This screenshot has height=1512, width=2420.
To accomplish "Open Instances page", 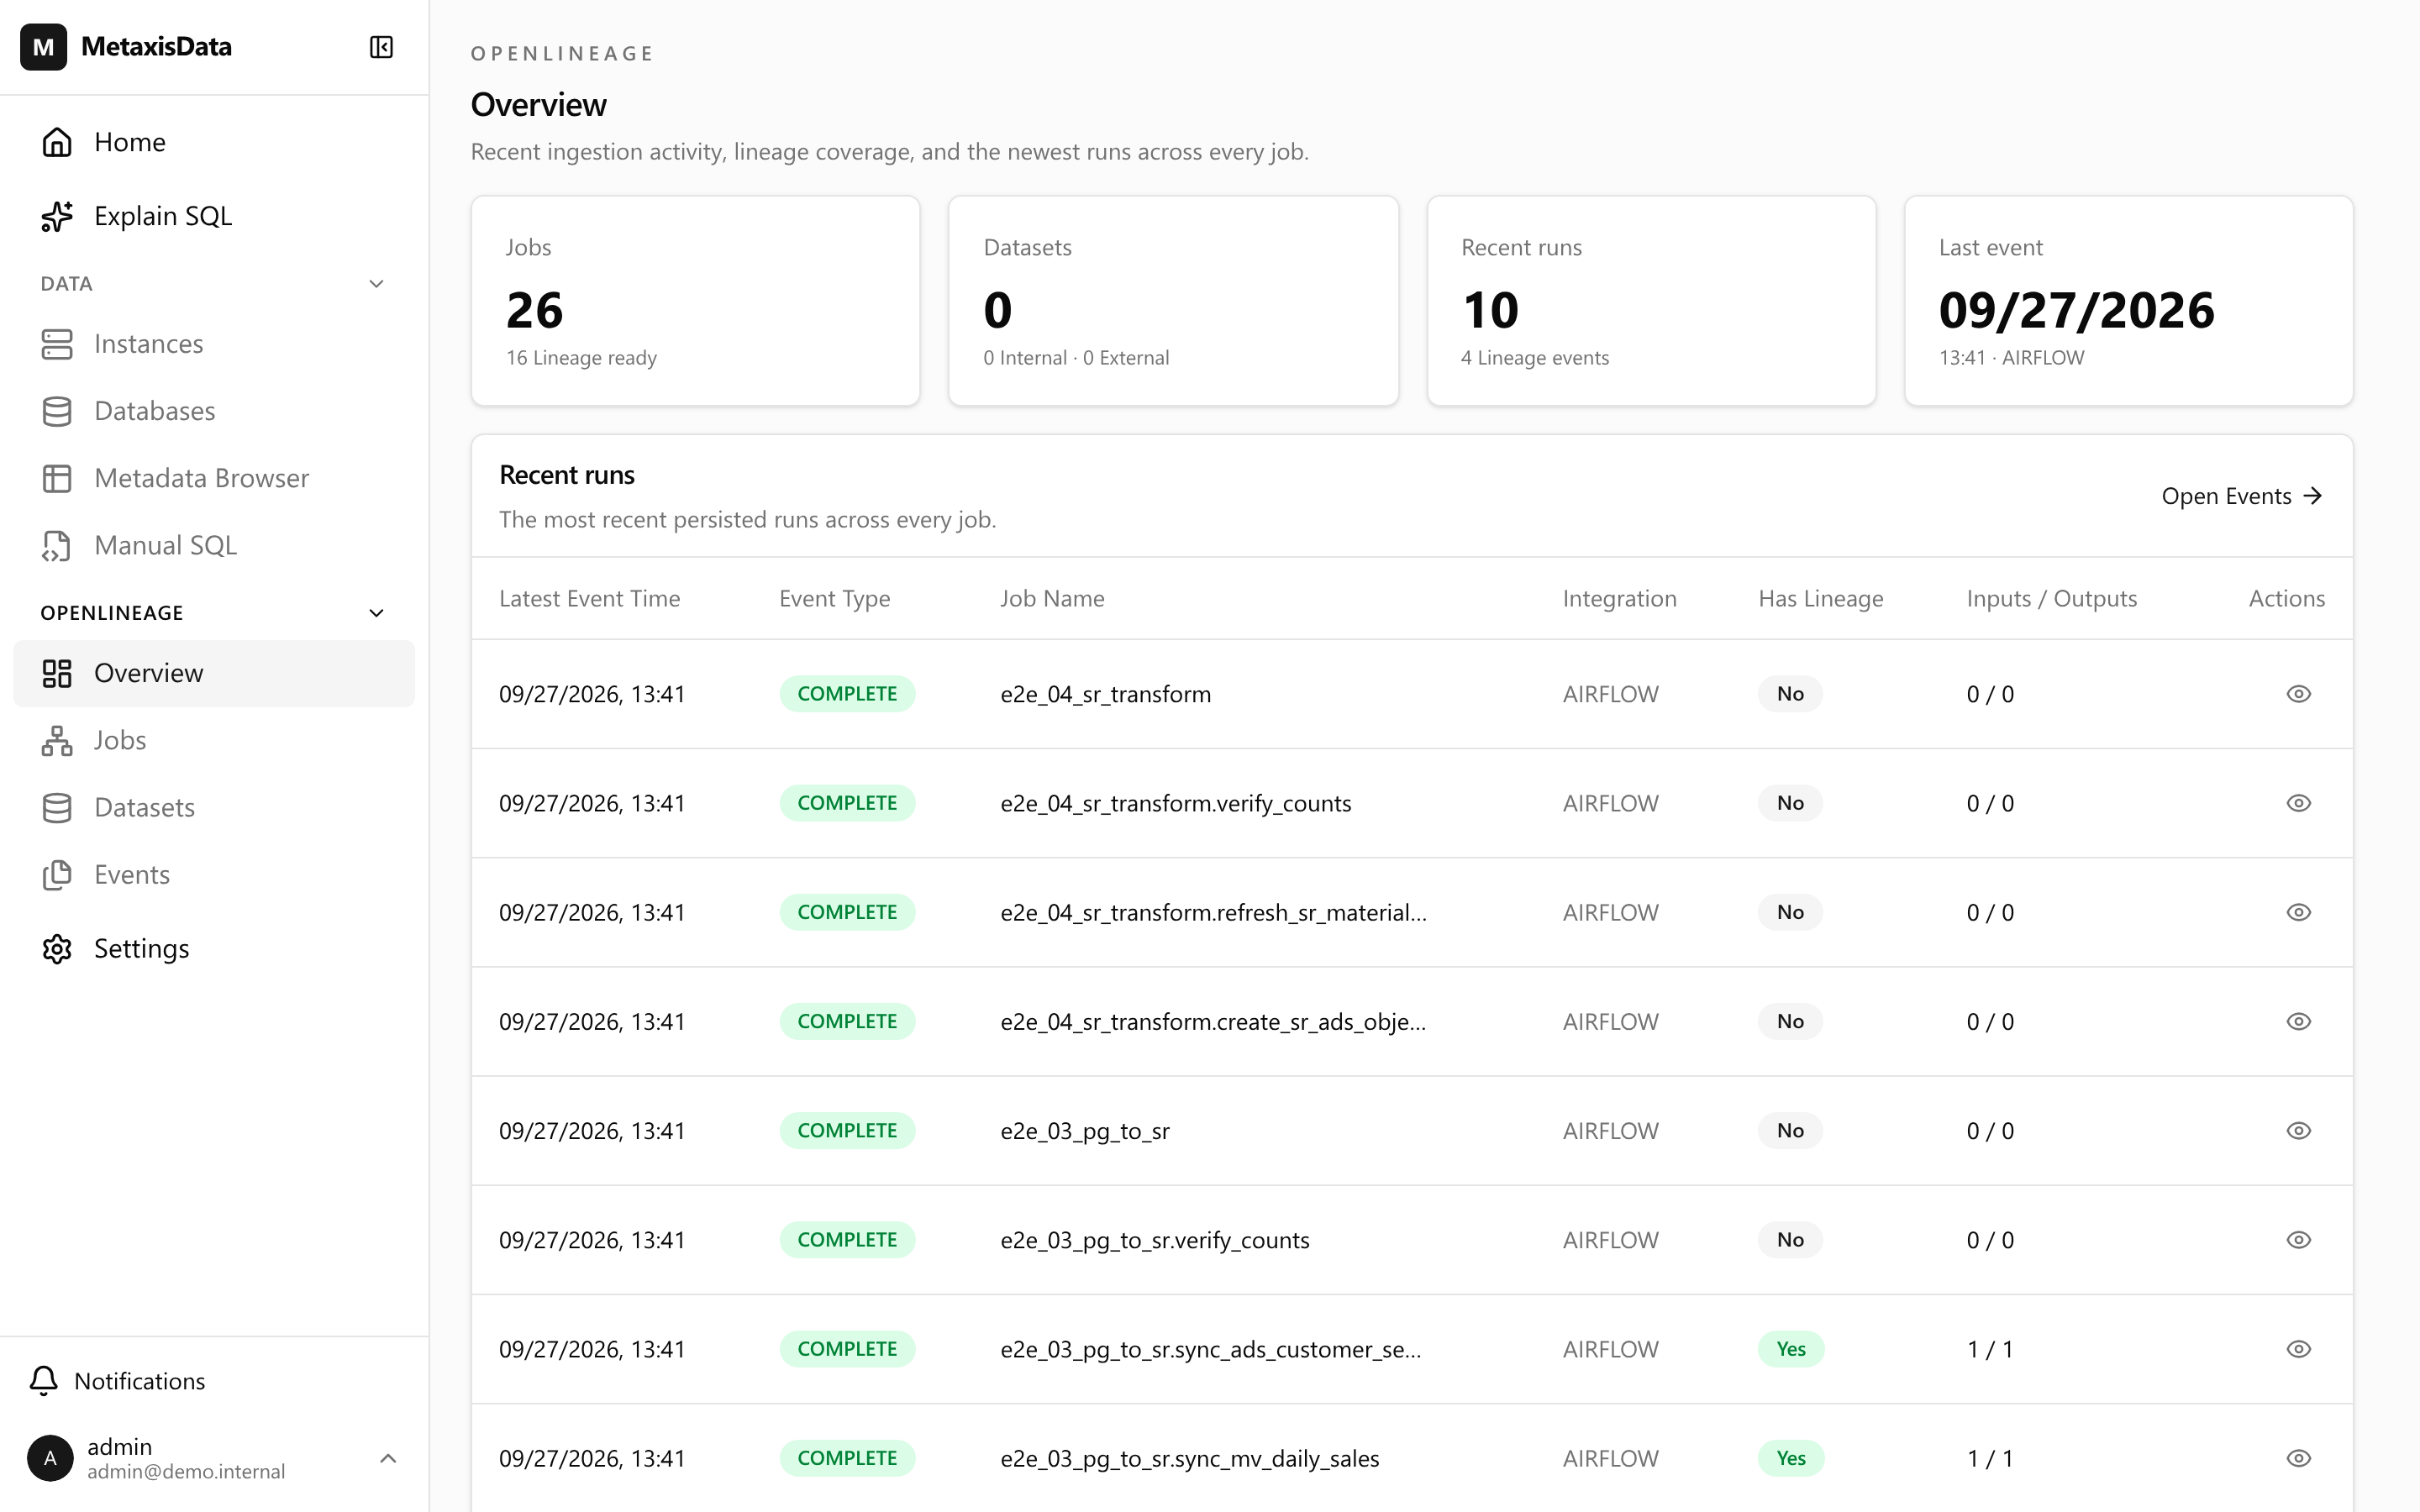I will [x=214, y=344].
